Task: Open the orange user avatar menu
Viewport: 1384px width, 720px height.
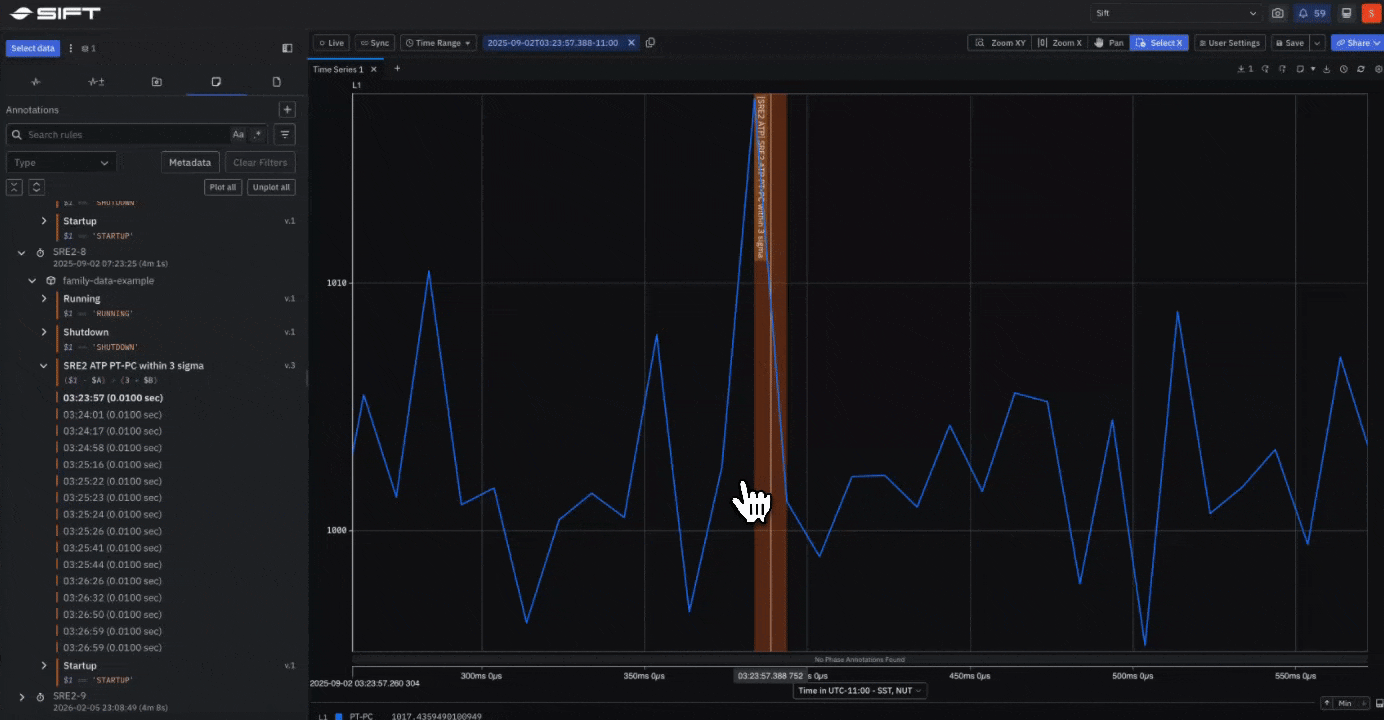Action: pyautogui.click(x=1371, y=14)
